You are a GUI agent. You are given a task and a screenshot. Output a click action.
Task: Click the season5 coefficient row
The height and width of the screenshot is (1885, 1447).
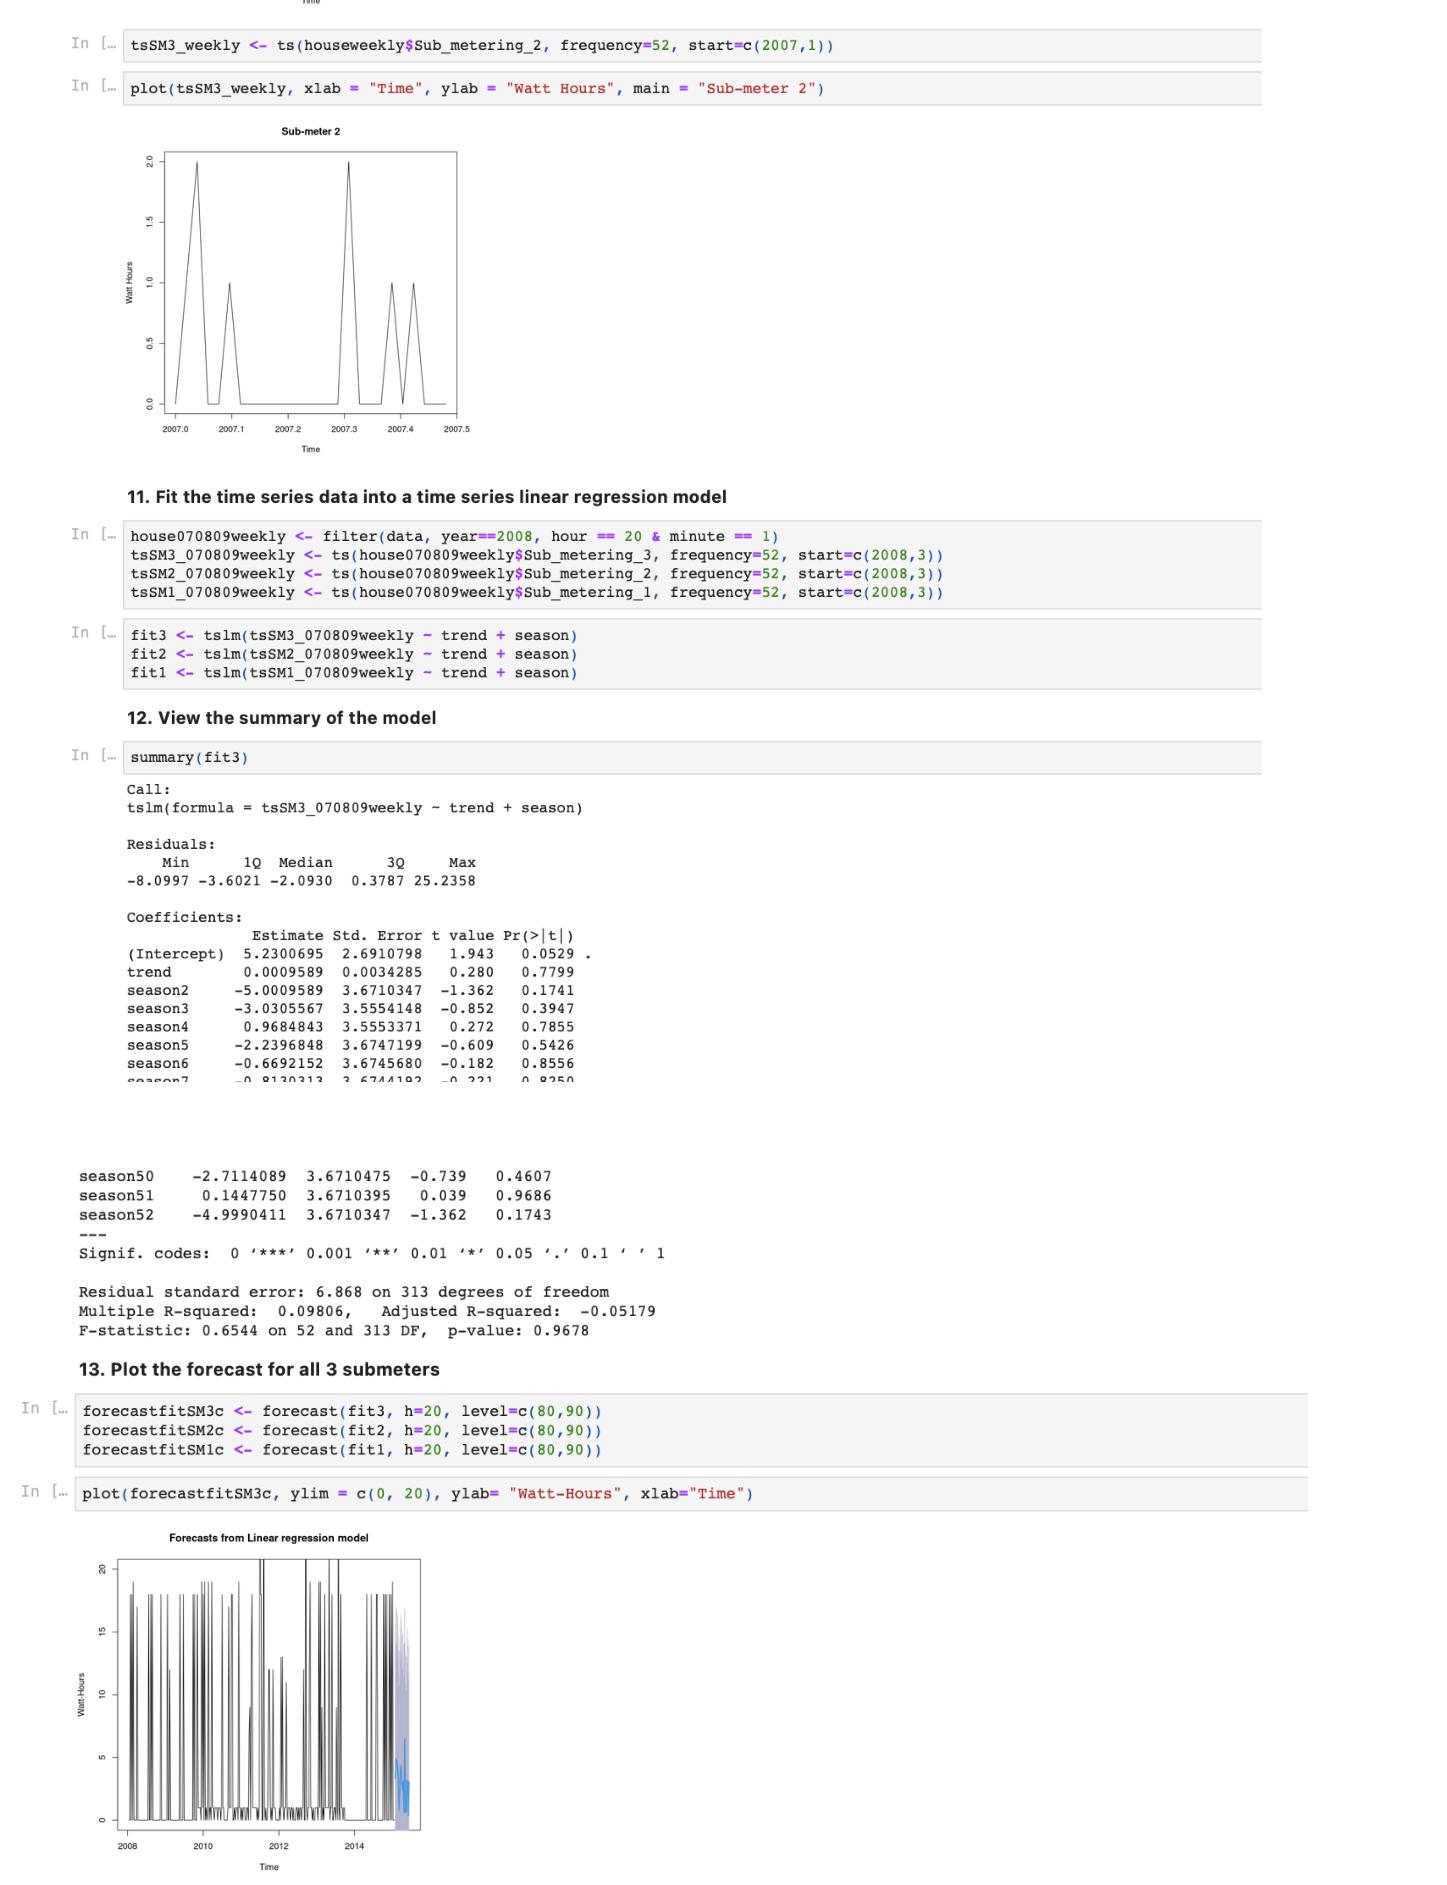click(351, 1045)
